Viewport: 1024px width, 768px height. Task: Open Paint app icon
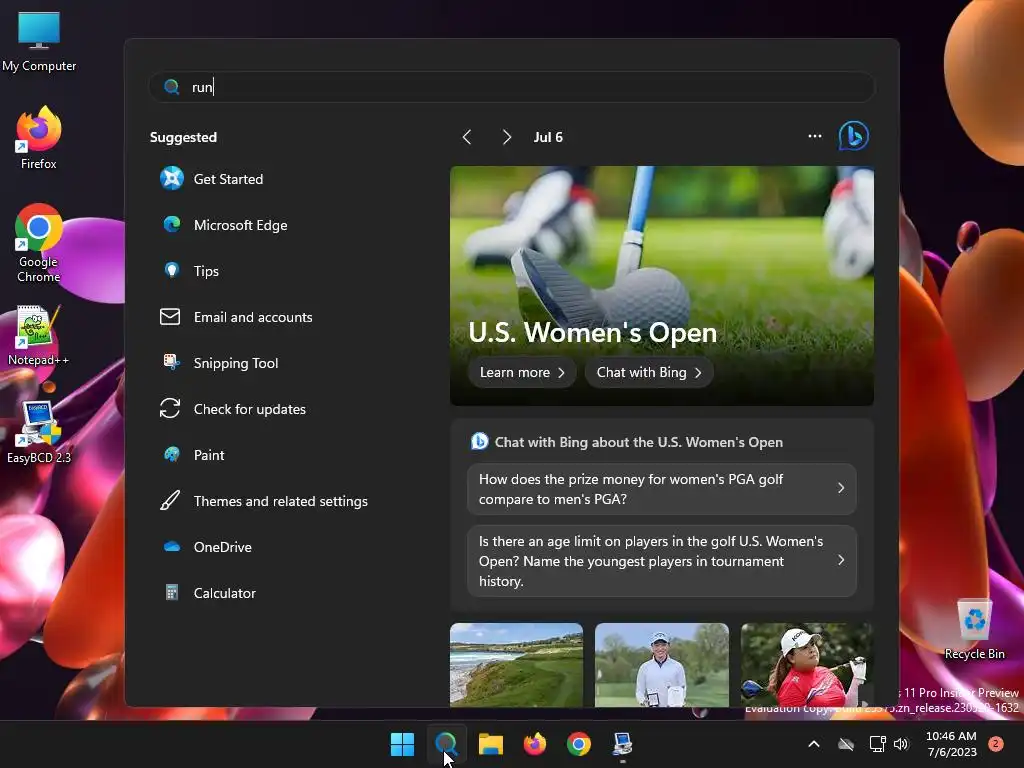pos(172,455)
